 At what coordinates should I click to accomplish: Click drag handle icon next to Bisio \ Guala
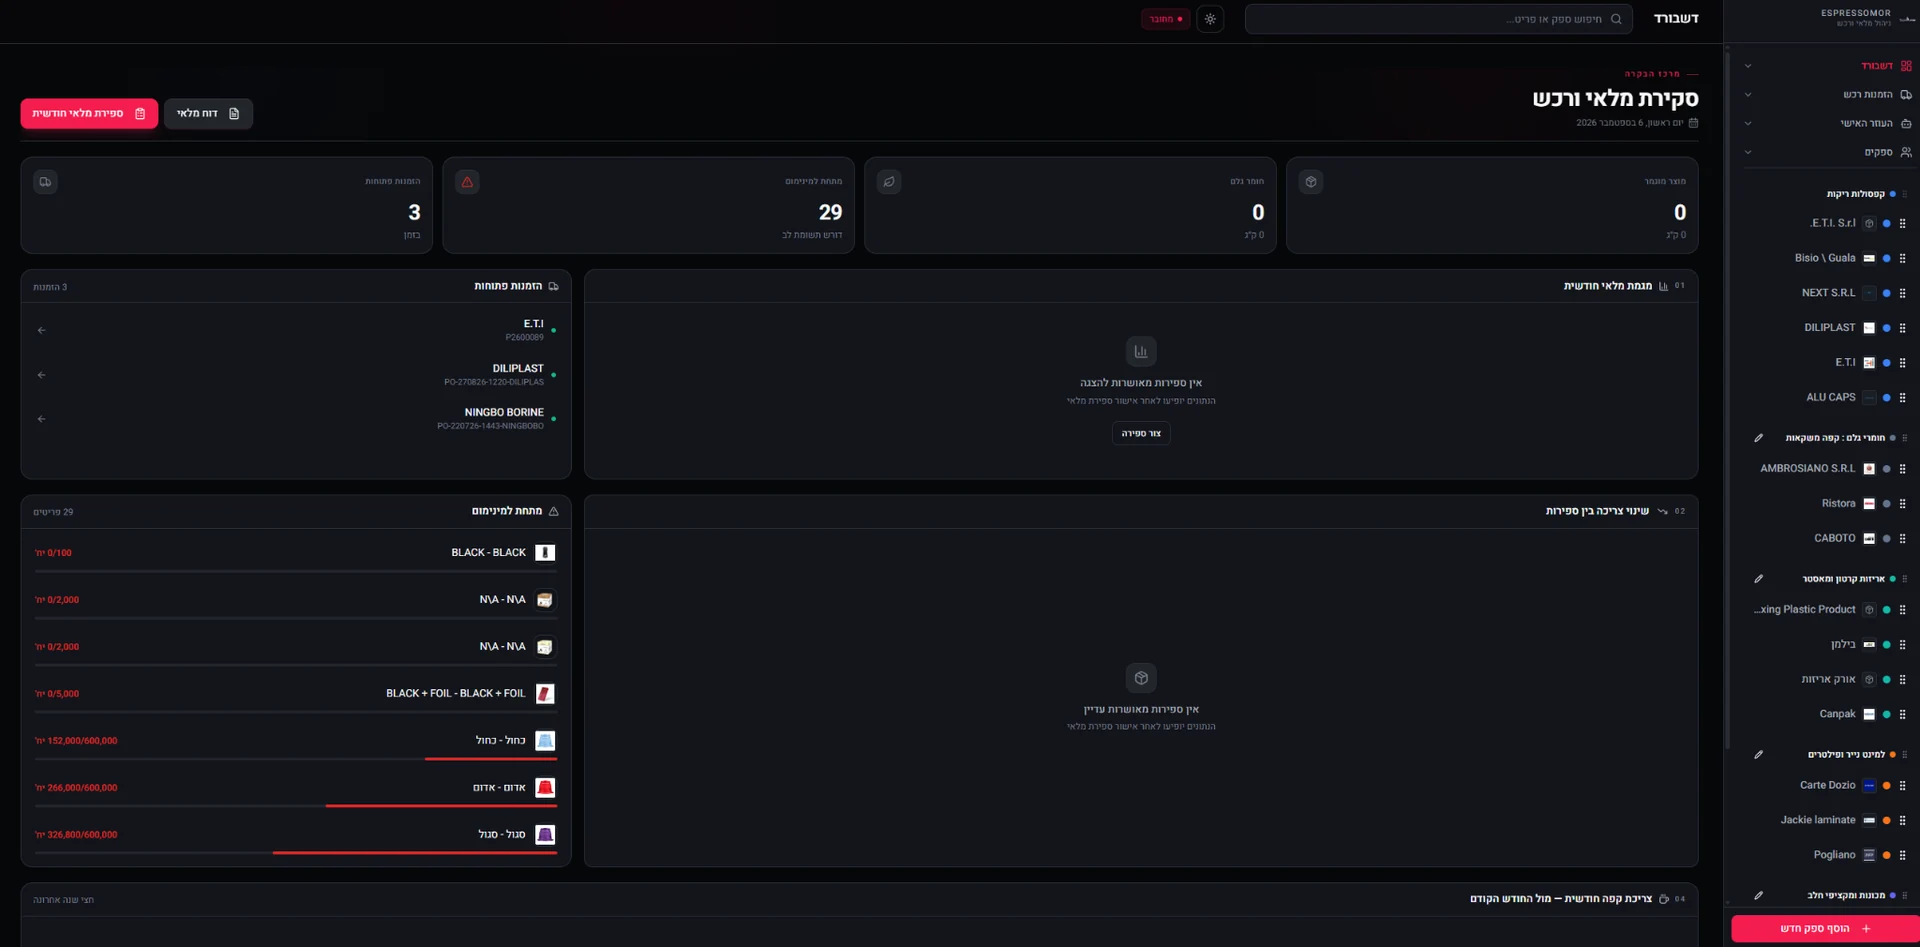pos(1902,258)
